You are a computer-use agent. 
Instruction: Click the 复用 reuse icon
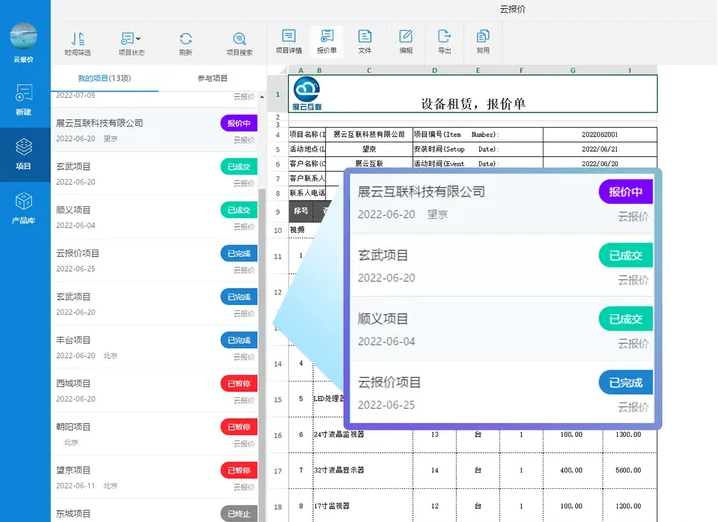pos(483,42)
